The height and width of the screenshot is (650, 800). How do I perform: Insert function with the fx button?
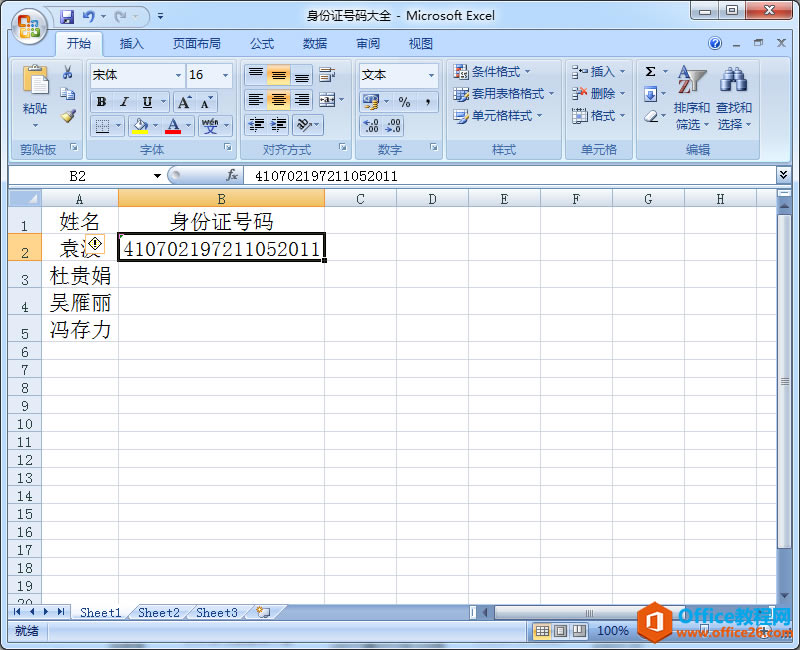click(232, 176)
